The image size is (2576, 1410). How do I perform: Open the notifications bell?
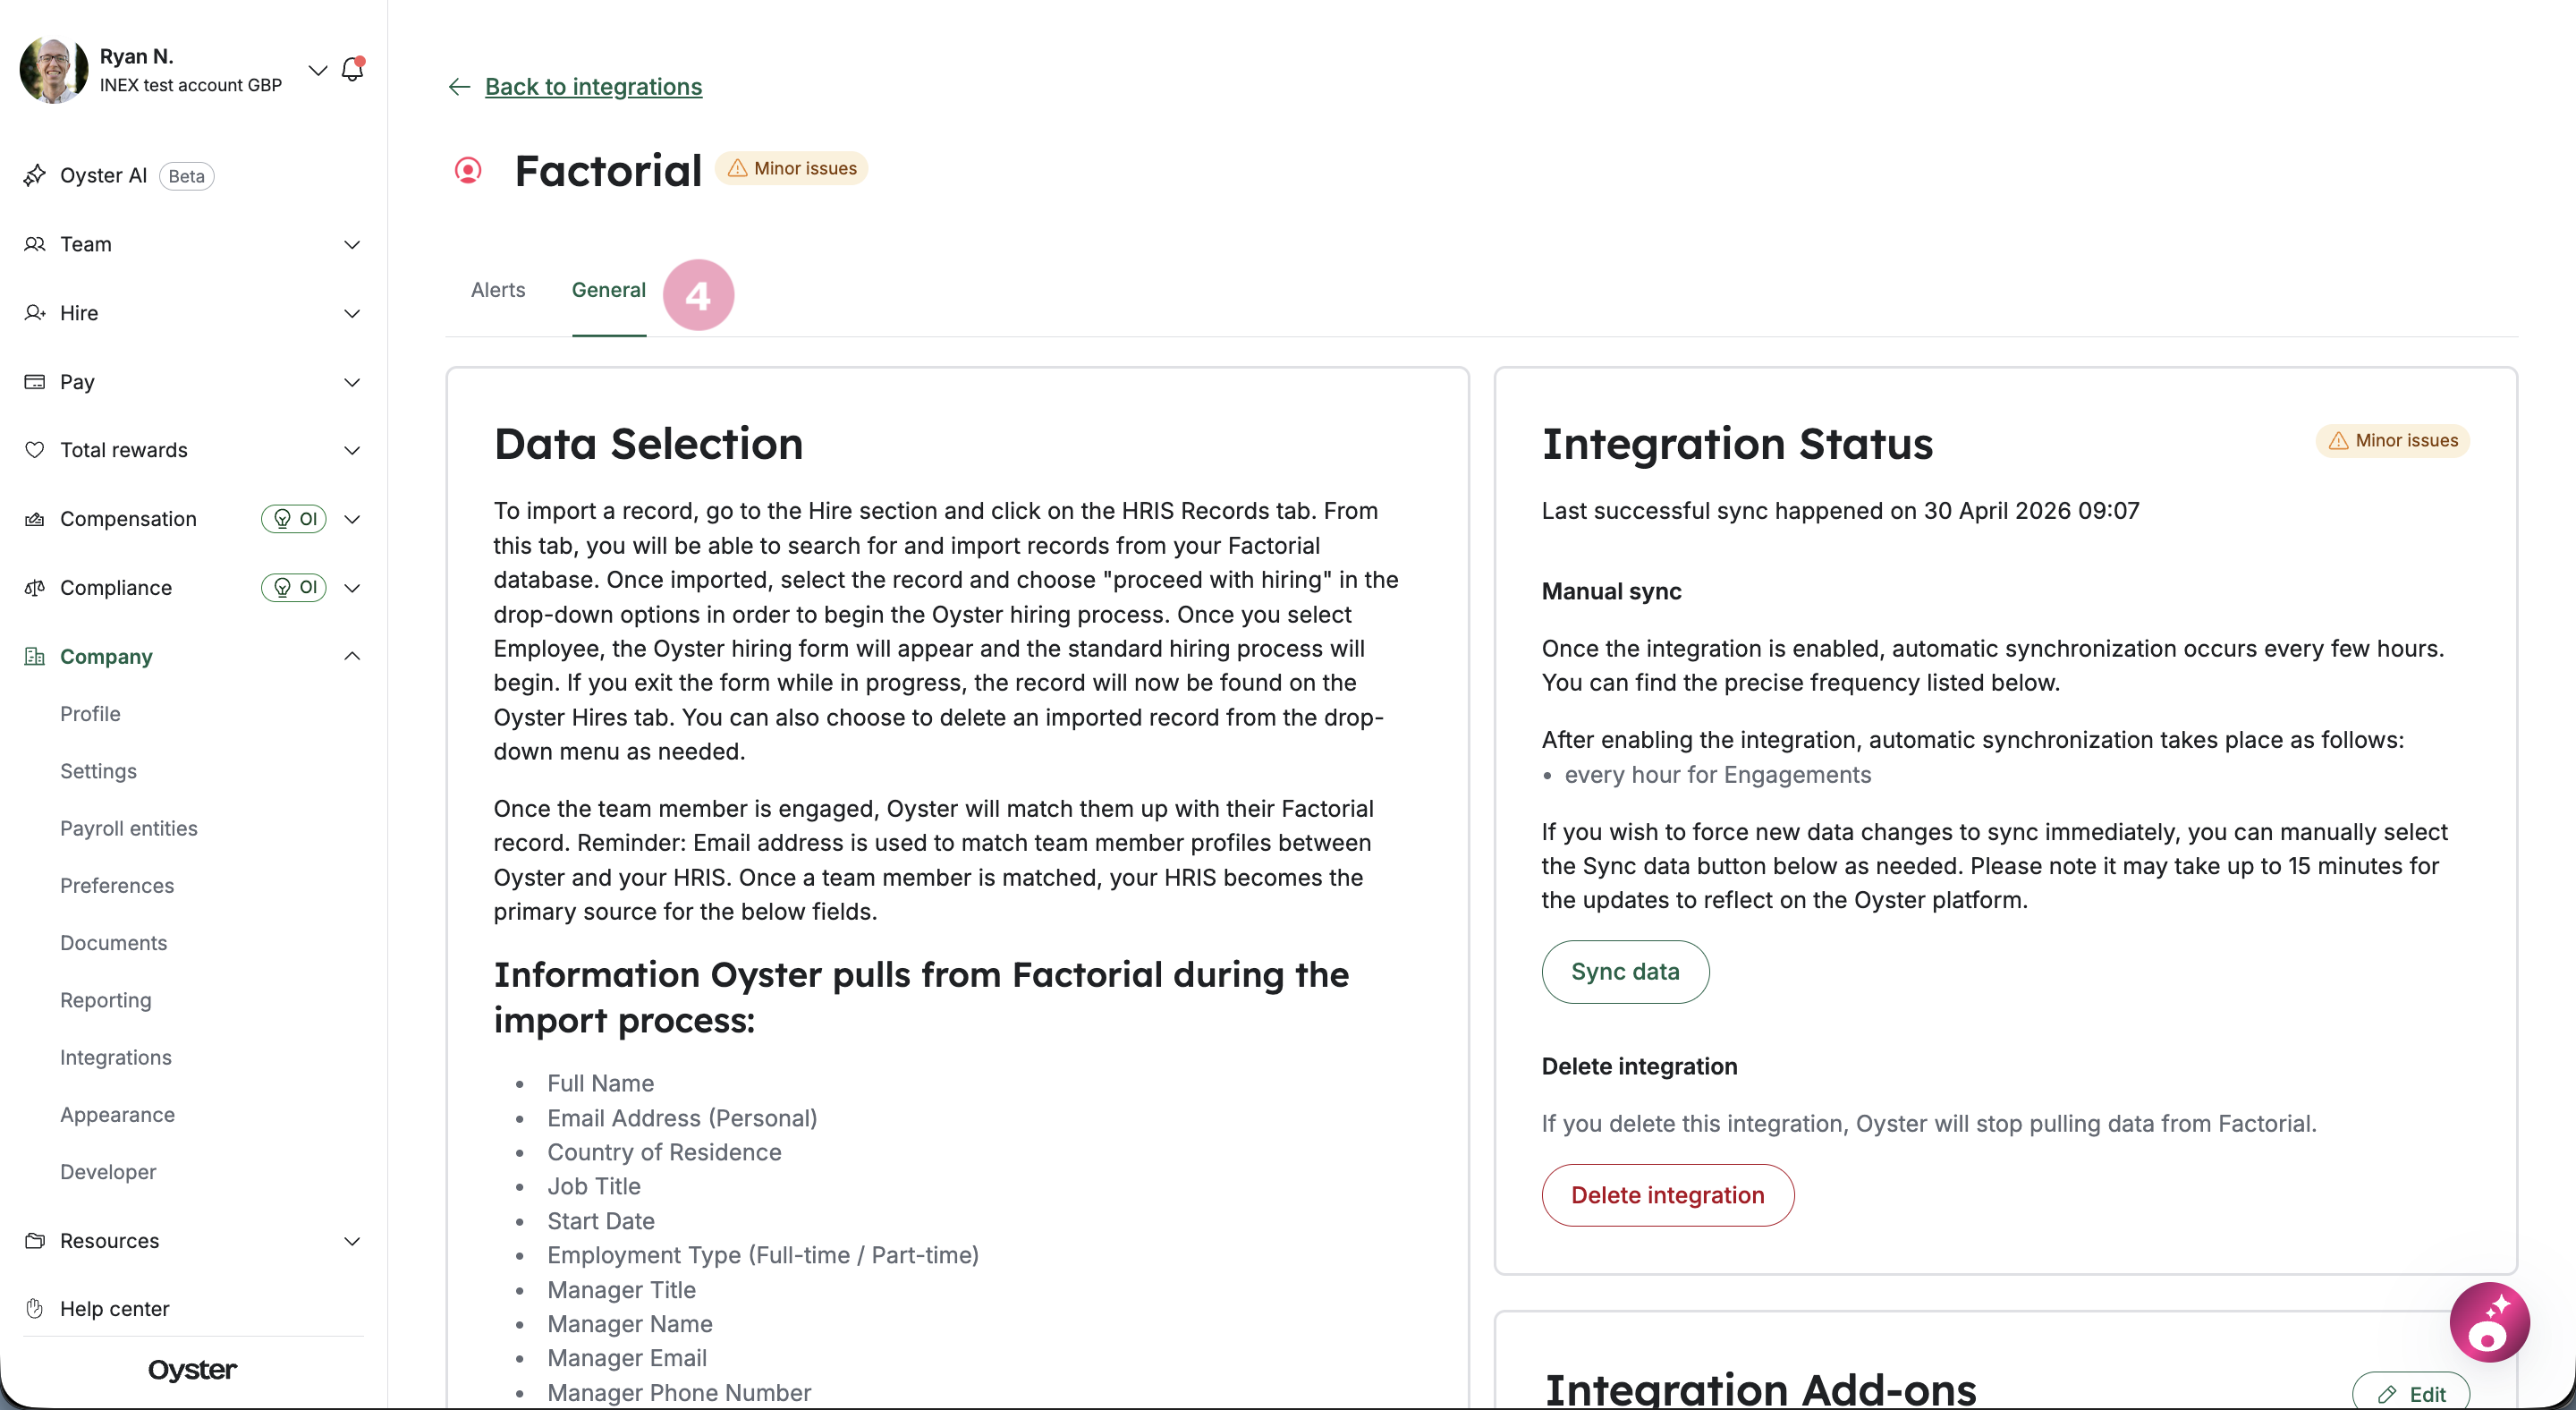point(352,69)
